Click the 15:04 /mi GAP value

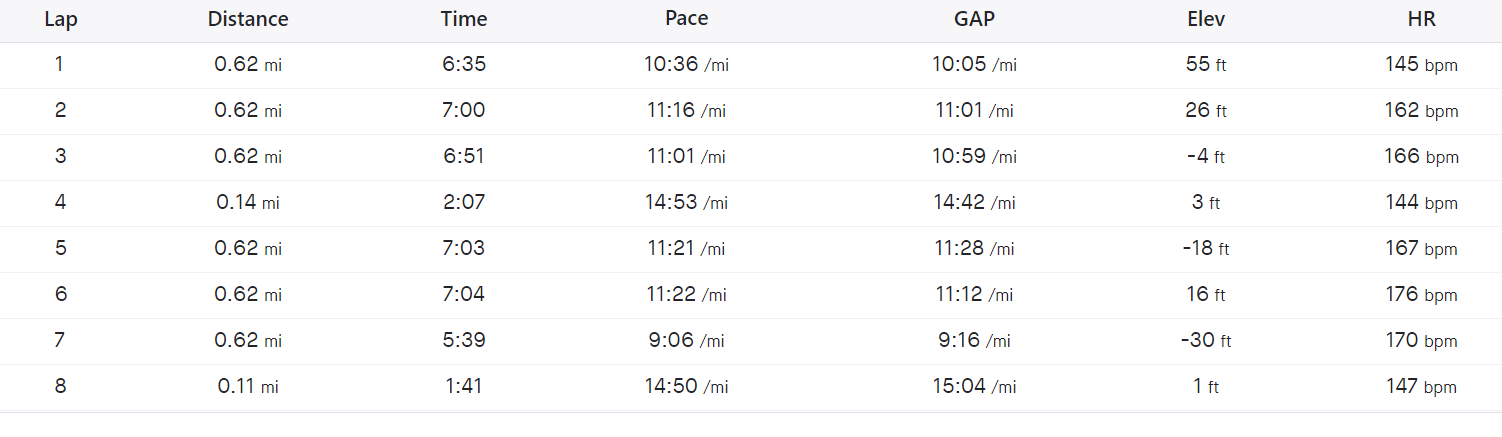pos(974,387)
